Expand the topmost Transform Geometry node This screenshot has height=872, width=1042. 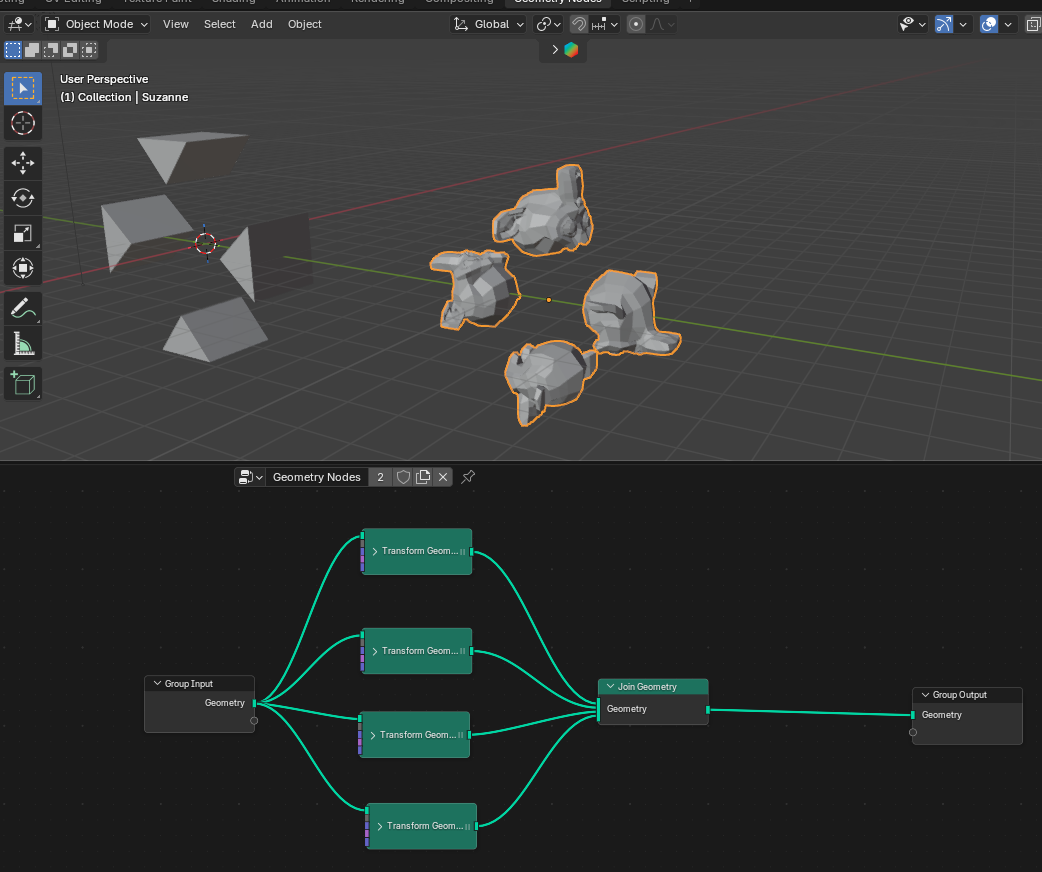point(375,551)
